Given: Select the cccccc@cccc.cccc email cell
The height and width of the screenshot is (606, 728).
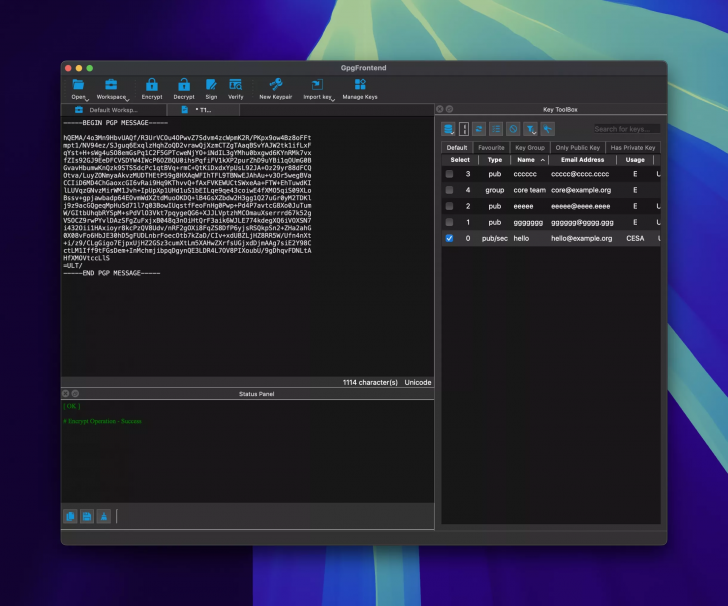Looking at the screenshot, I should pyautogui.click(x=580, y=174).
